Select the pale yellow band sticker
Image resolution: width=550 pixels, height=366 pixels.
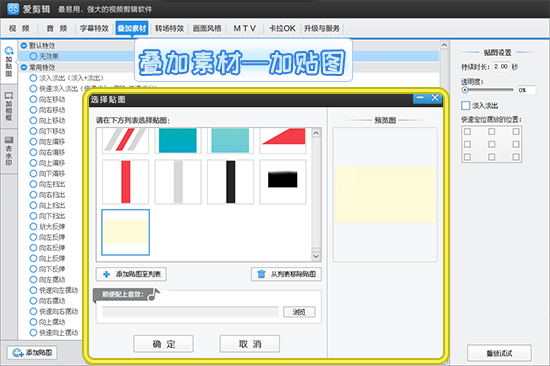(x=126, y=232)
